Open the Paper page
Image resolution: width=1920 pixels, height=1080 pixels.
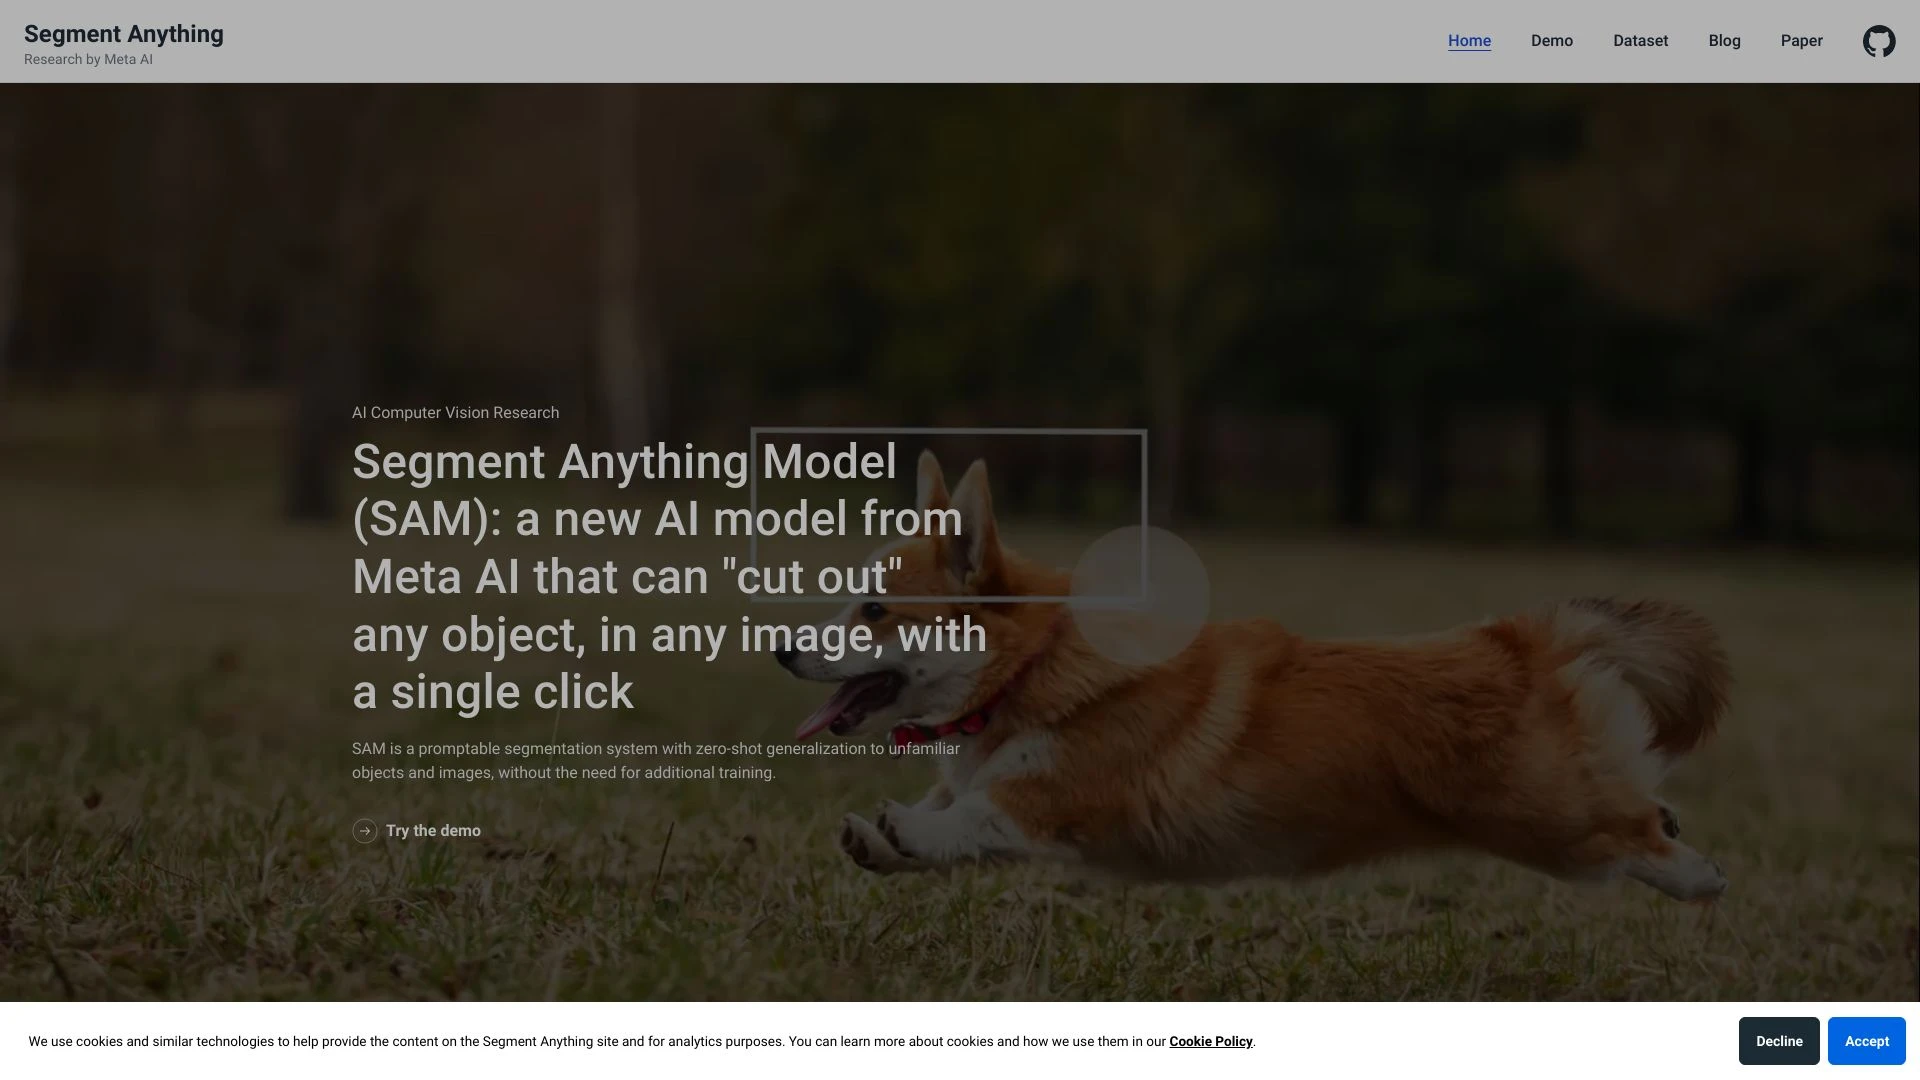[1801, 41]
